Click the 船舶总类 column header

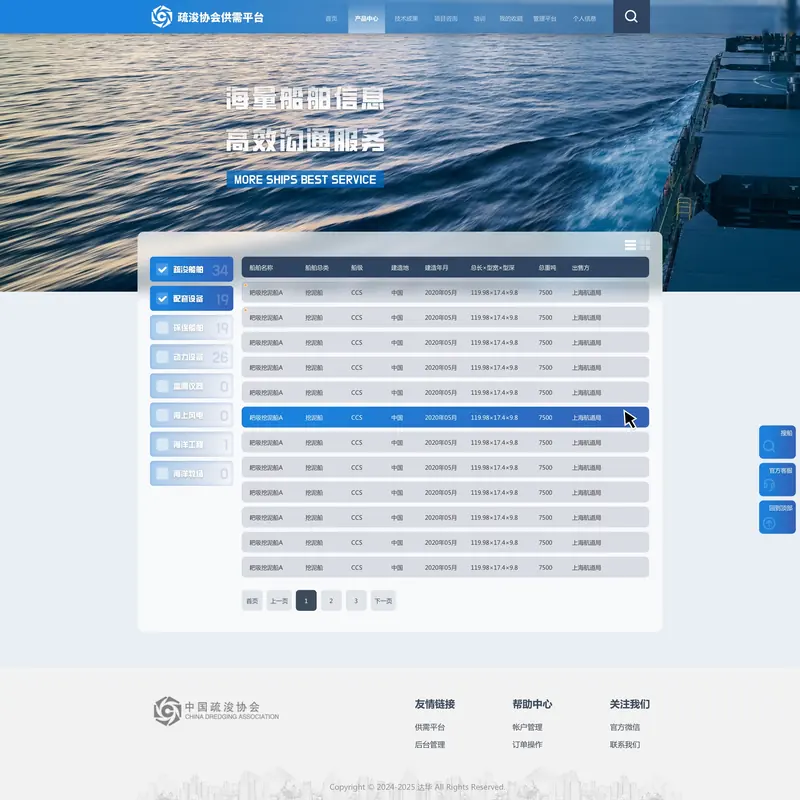pyautogui.click(x=317, y=268)
